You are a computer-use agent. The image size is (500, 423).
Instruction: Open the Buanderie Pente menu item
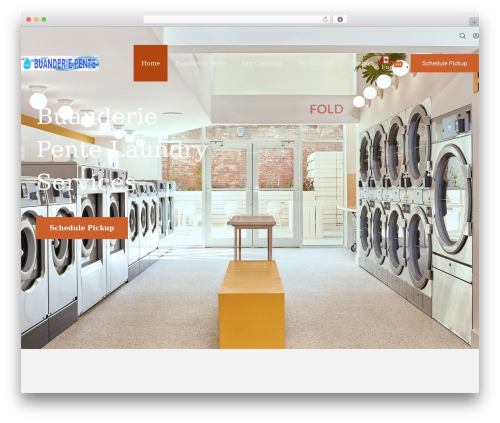tap(201, 63)
